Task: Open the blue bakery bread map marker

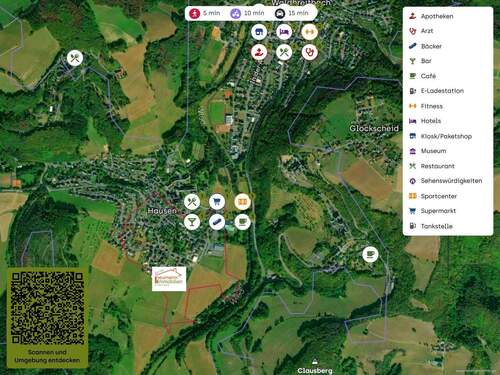Action: point(217,222)
